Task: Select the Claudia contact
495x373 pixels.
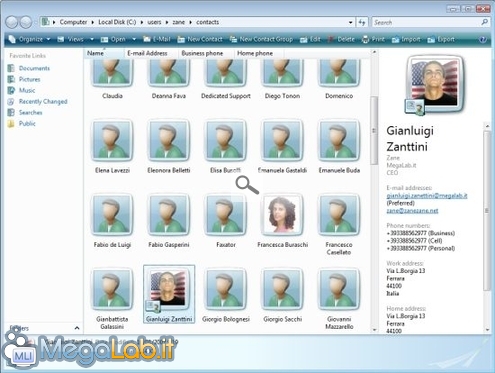Action: click(x=112, y=79)
